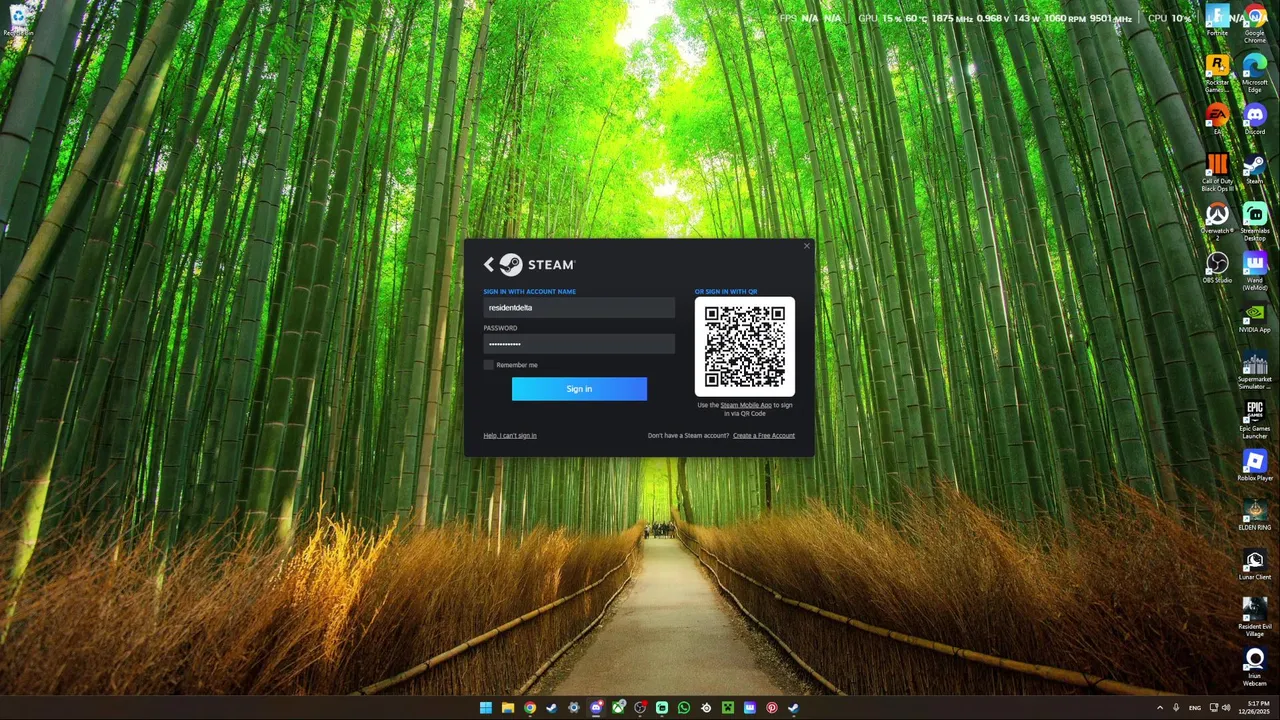
Task: Click the microphone icon in system tray
Action: pyautogui.click(x=1176, y=708)
